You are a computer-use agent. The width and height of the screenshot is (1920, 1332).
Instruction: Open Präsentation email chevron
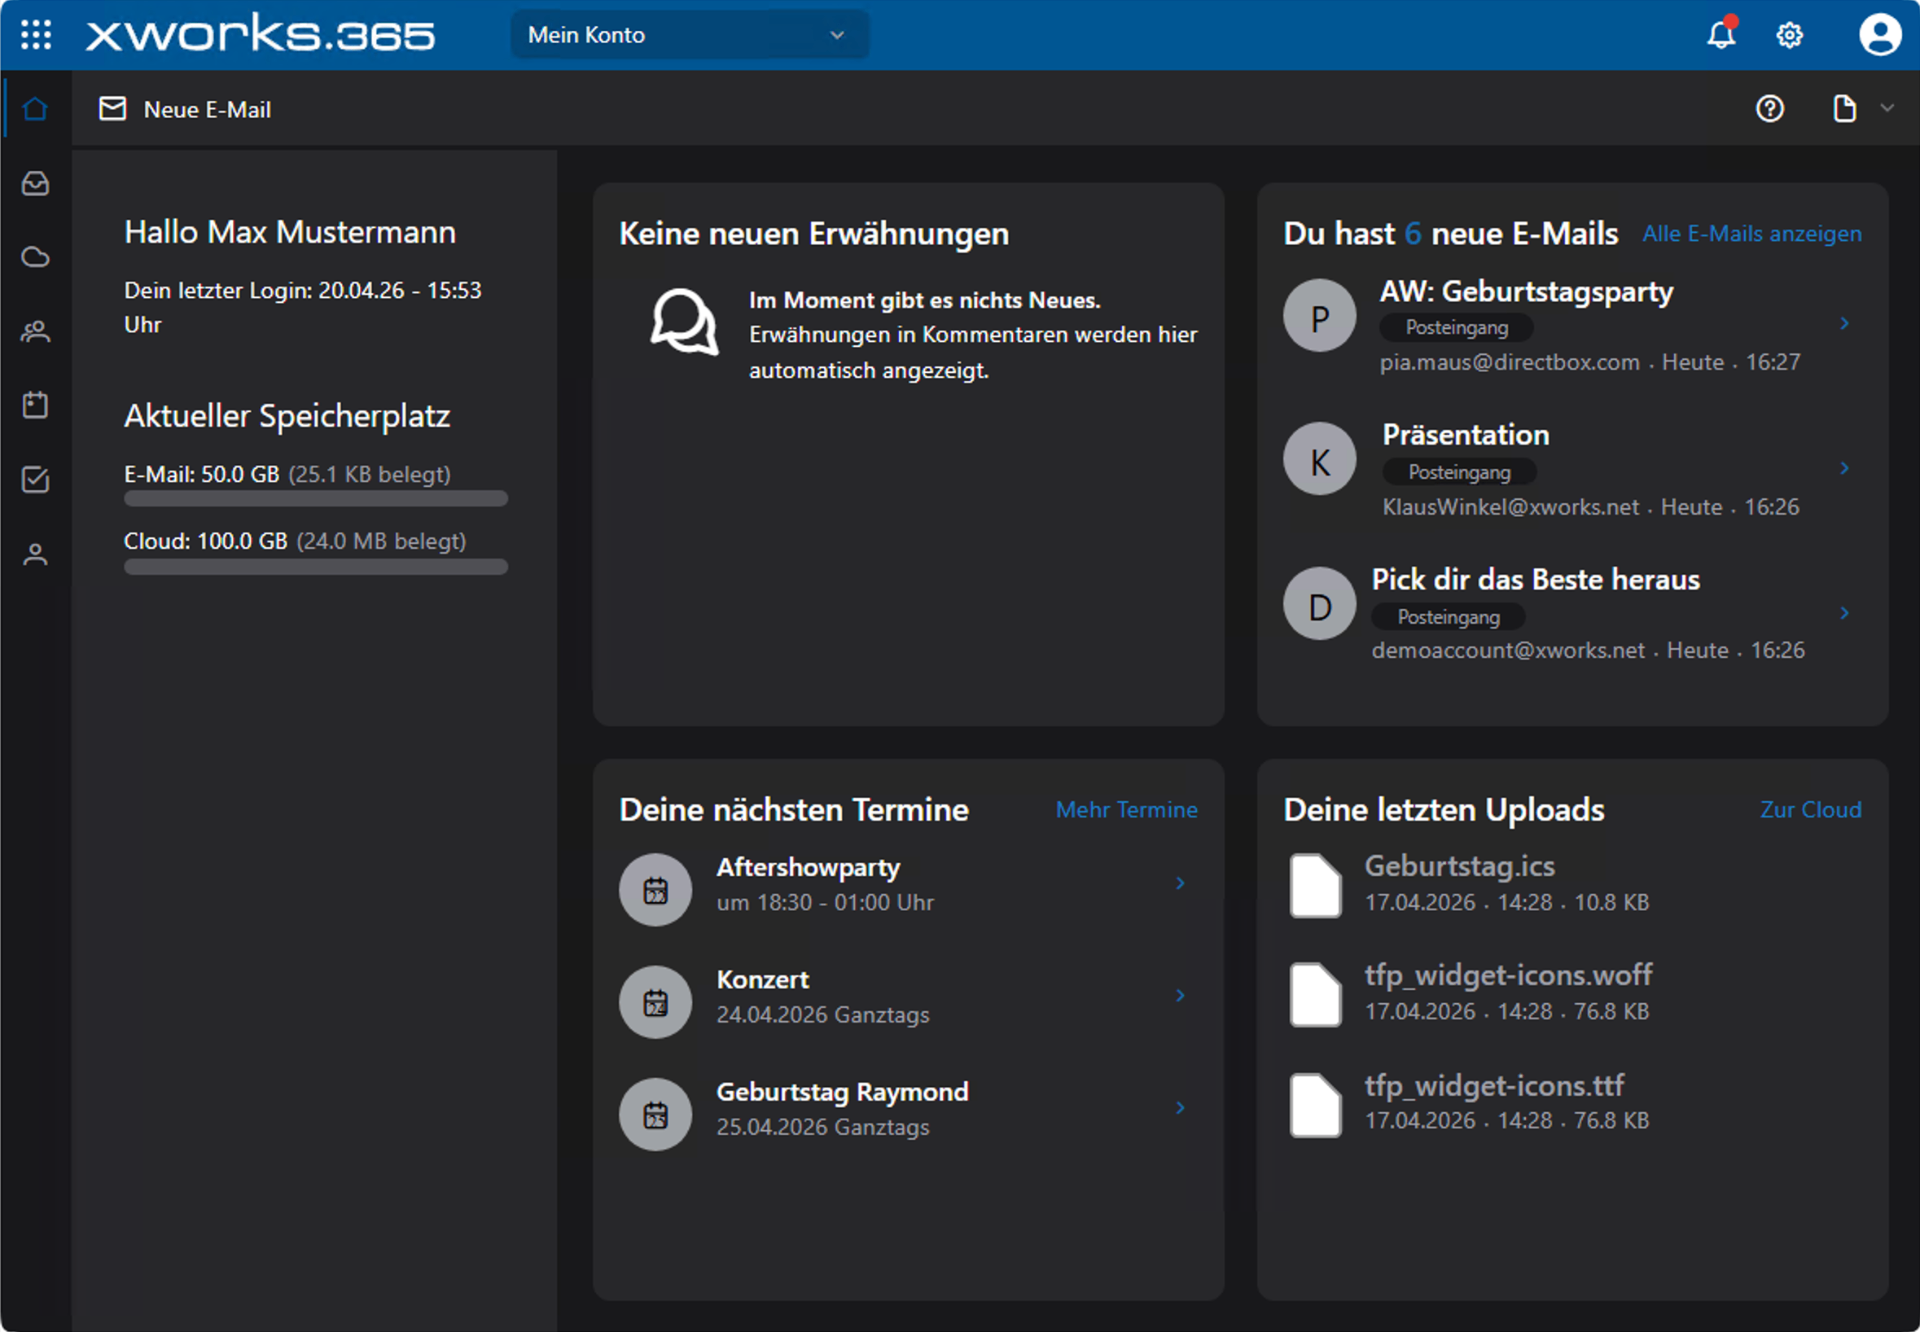(x=1845, y=468)
